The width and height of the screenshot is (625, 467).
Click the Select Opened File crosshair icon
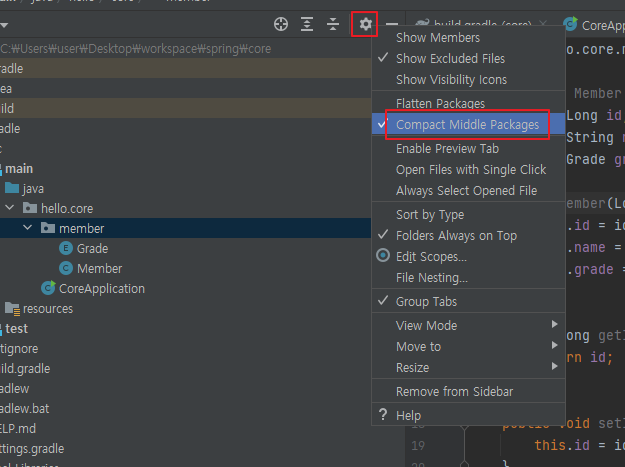pyautogui.click(x=281, y=24)
